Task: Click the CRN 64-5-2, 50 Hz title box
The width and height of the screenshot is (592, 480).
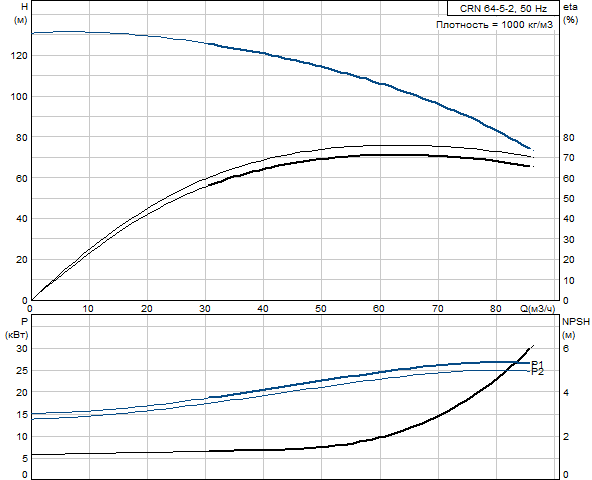Action: coord(503,8)
